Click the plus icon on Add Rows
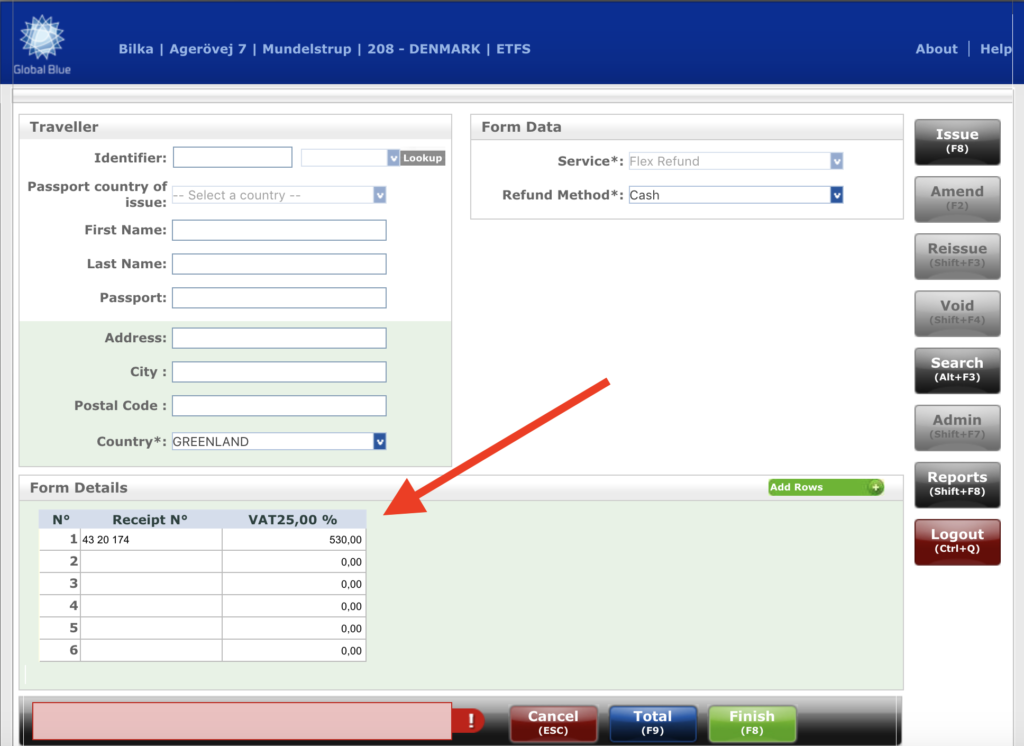Screen dimensions: 1024x746 (x=875, y=487)
